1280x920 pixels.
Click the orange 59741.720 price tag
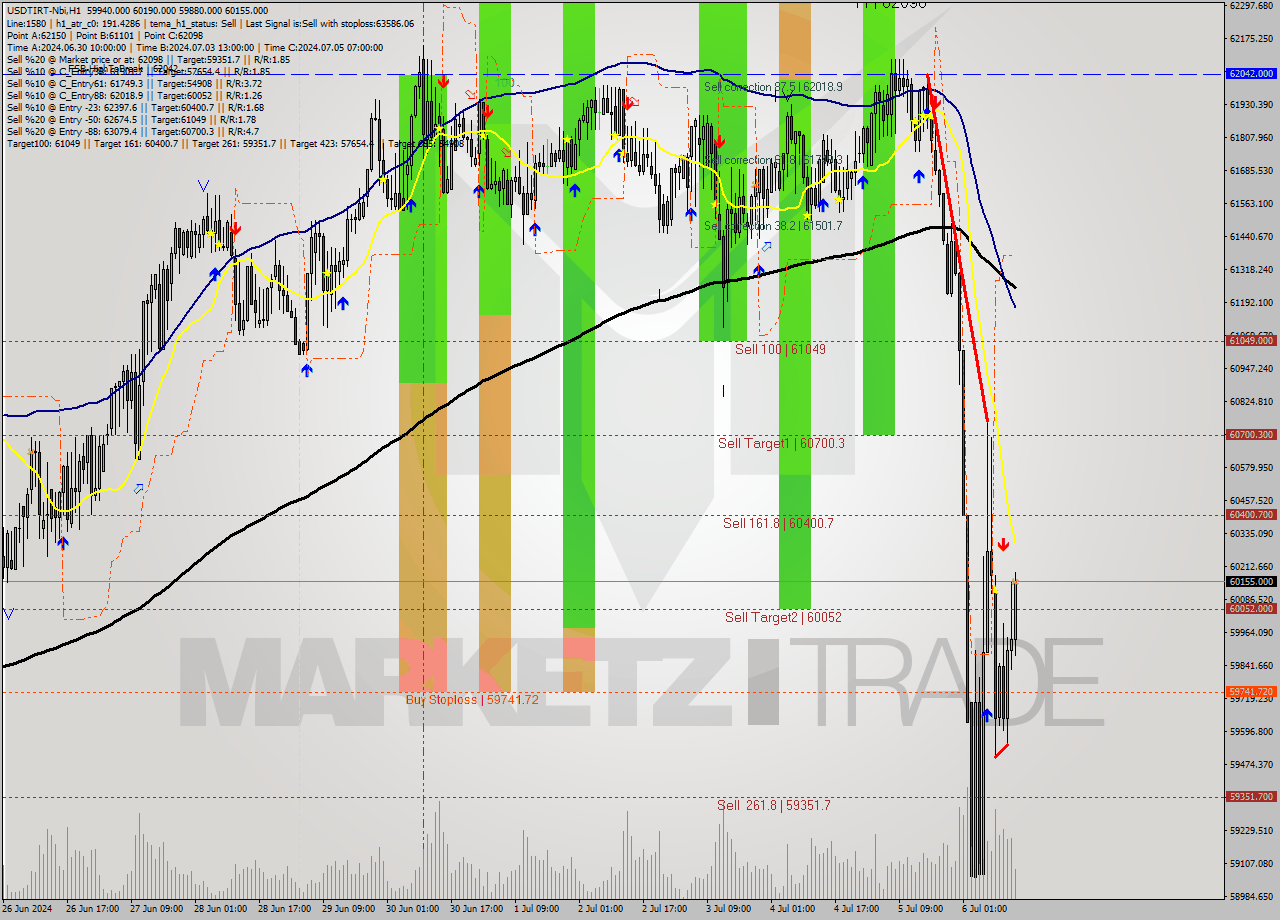(1250, 692)
